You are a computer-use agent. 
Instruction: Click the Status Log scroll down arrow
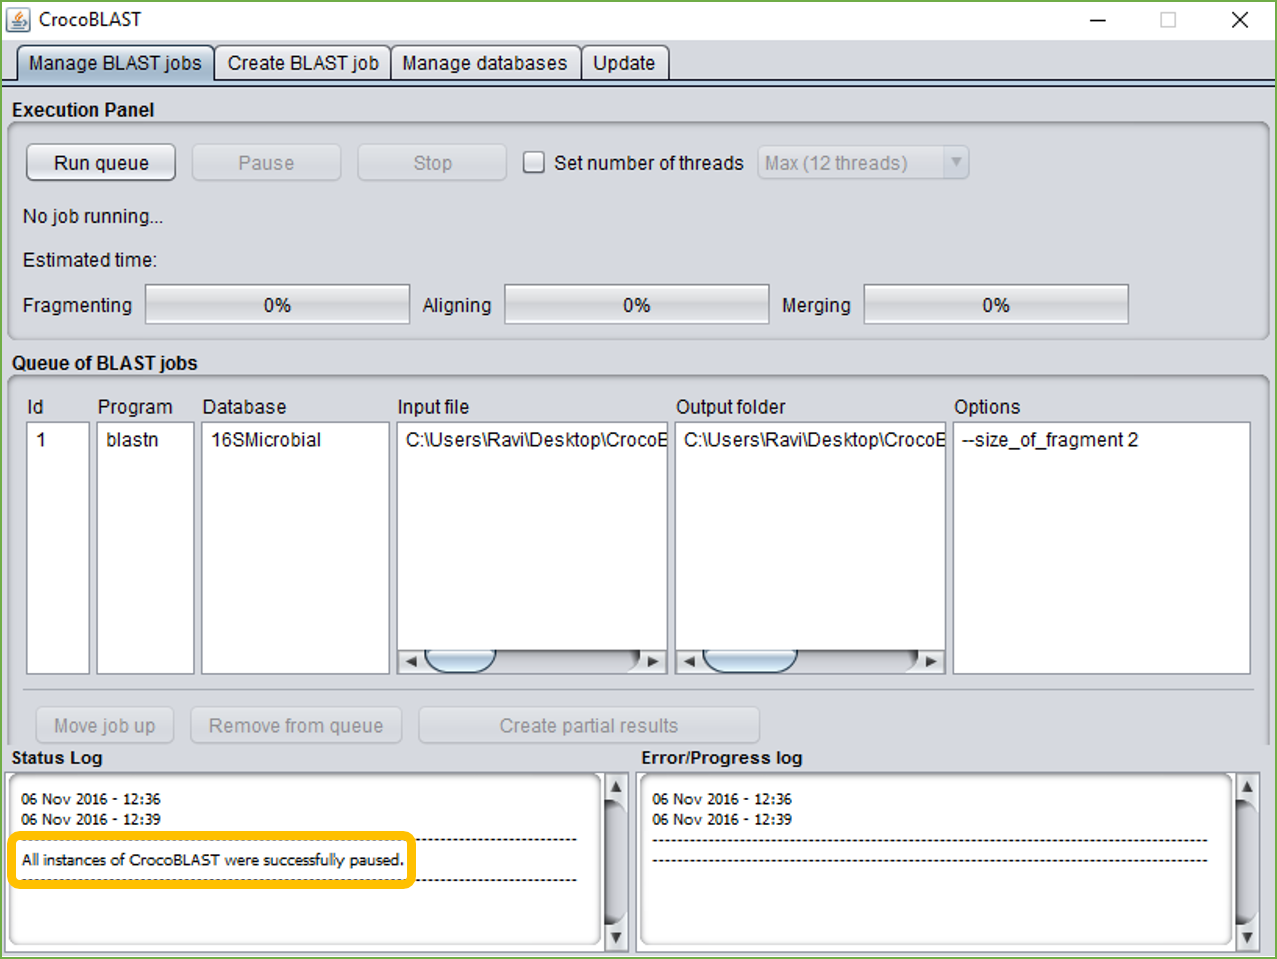(616, 937)
